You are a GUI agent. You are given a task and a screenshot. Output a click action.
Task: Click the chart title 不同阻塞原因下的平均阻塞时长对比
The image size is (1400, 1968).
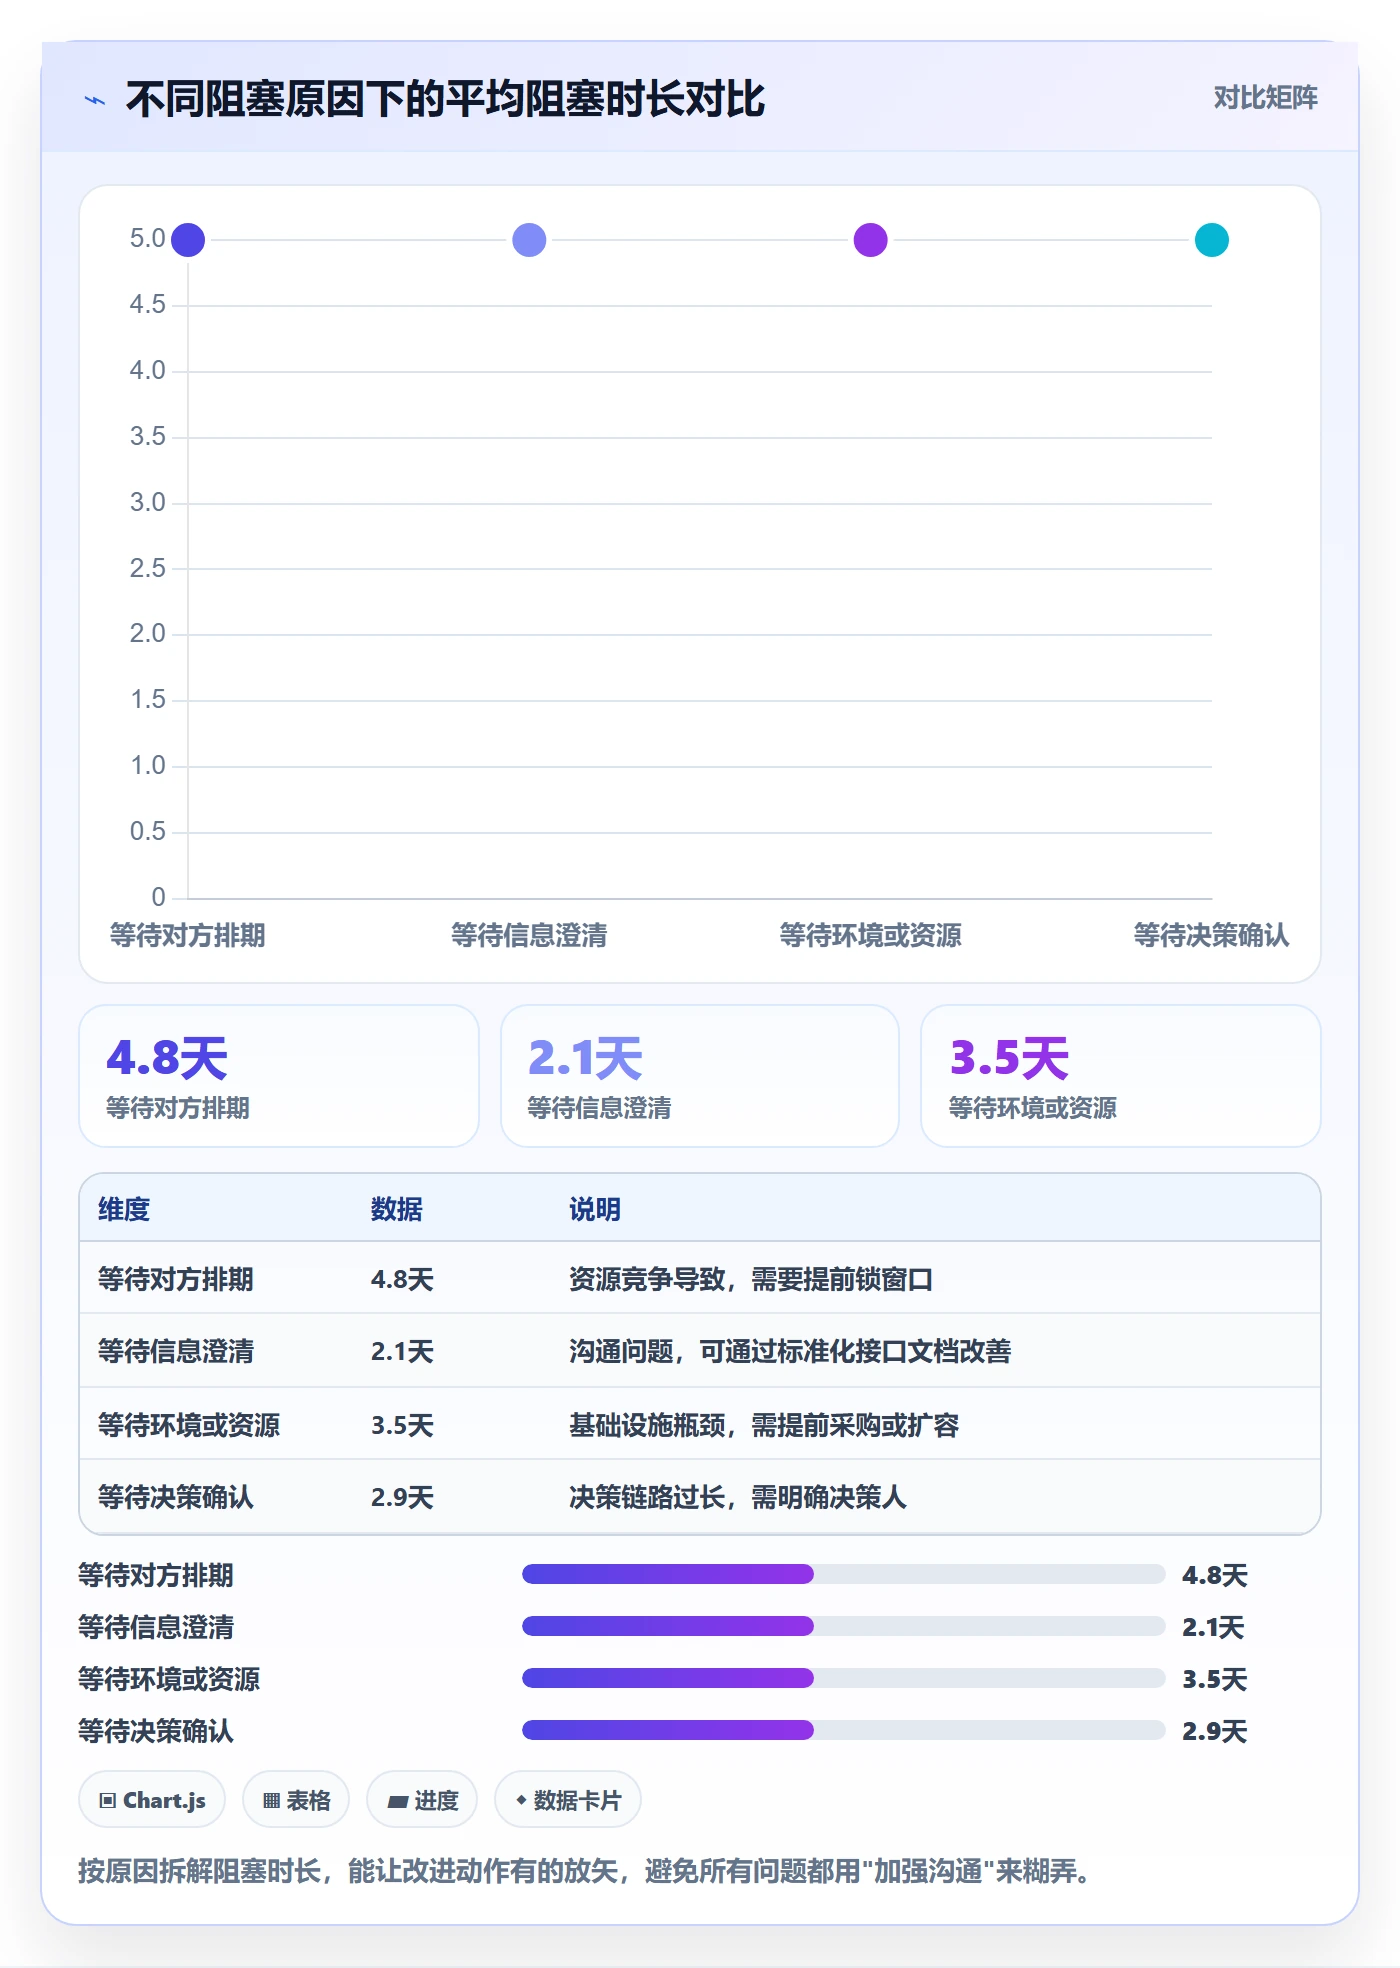click(445, 99)
